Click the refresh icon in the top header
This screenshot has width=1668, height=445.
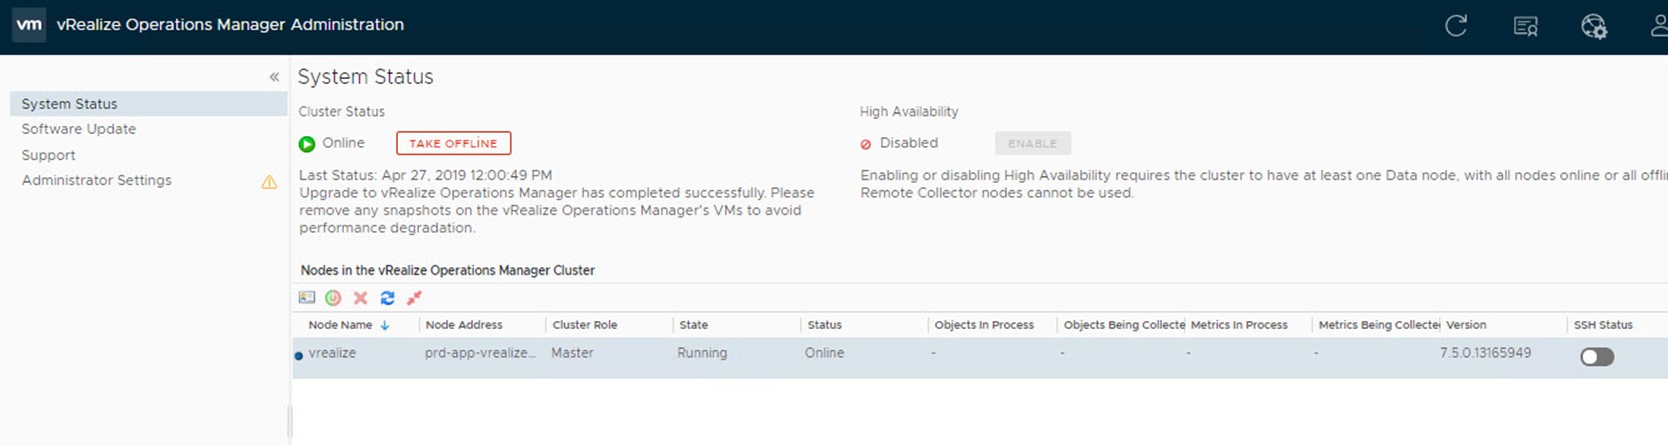pos(1456,26)
